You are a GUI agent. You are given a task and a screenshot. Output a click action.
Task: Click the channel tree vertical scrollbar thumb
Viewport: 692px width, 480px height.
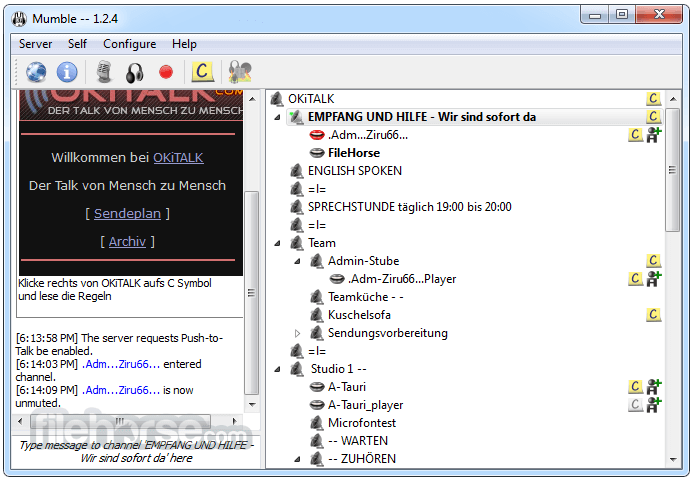pos(673,170)
